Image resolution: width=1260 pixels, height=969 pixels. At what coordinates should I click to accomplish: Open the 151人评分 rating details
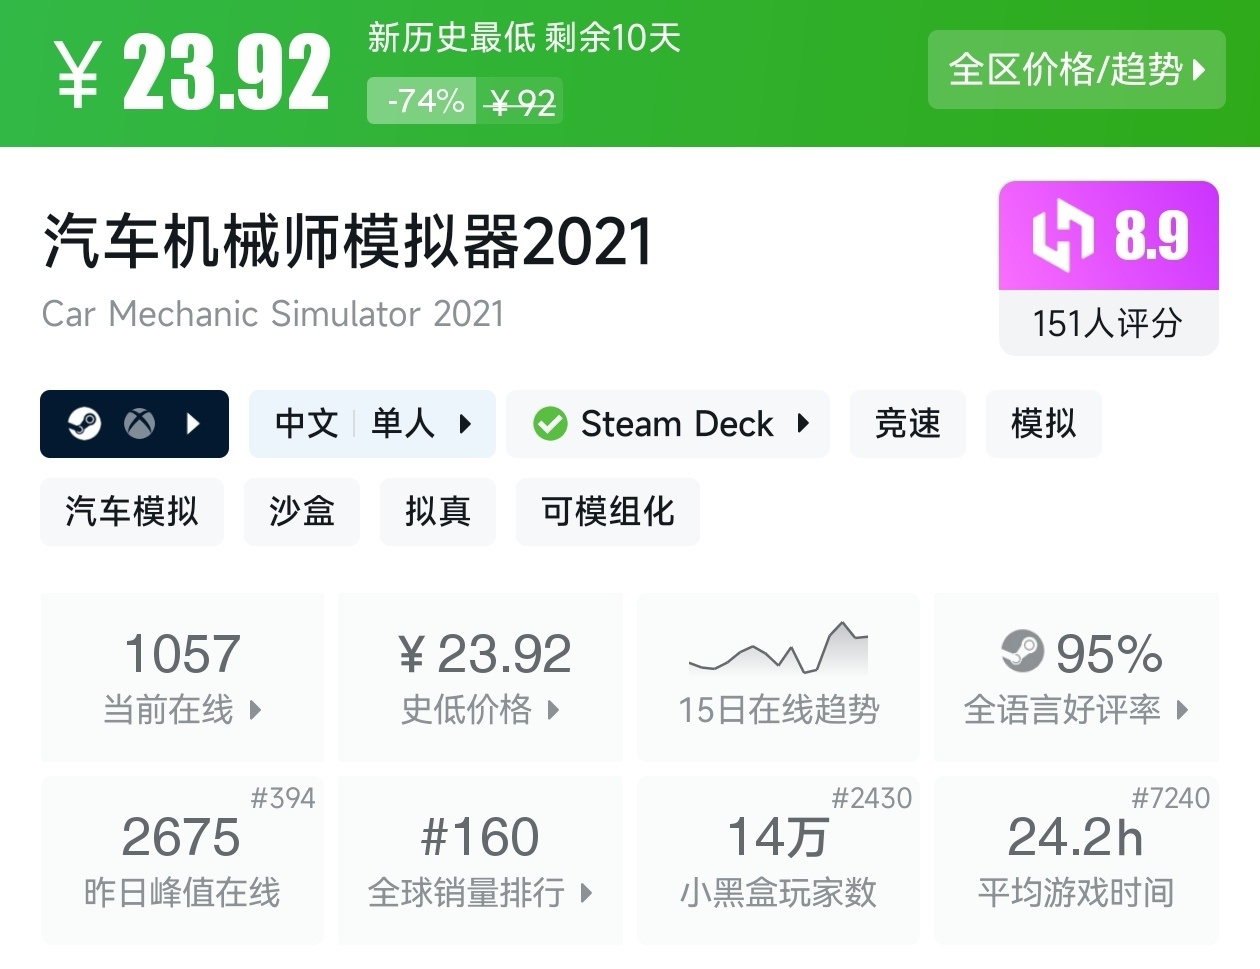(1107, 323)
